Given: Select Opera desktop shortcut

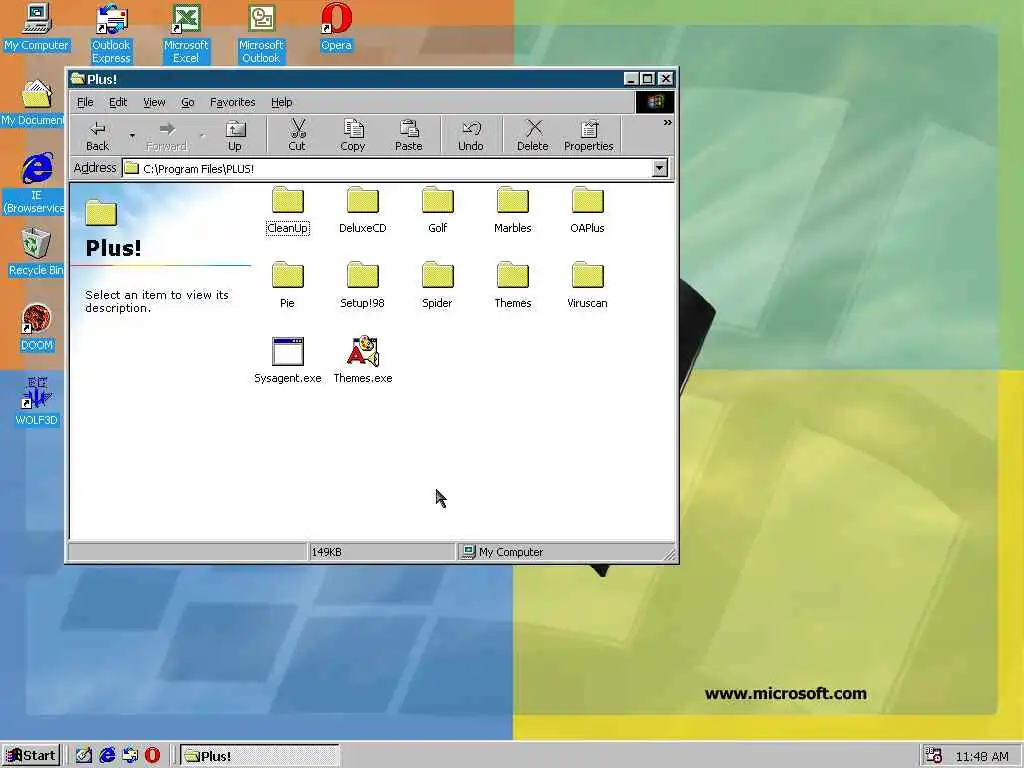Looking at the screenshot, I should [x=336, y=27].
